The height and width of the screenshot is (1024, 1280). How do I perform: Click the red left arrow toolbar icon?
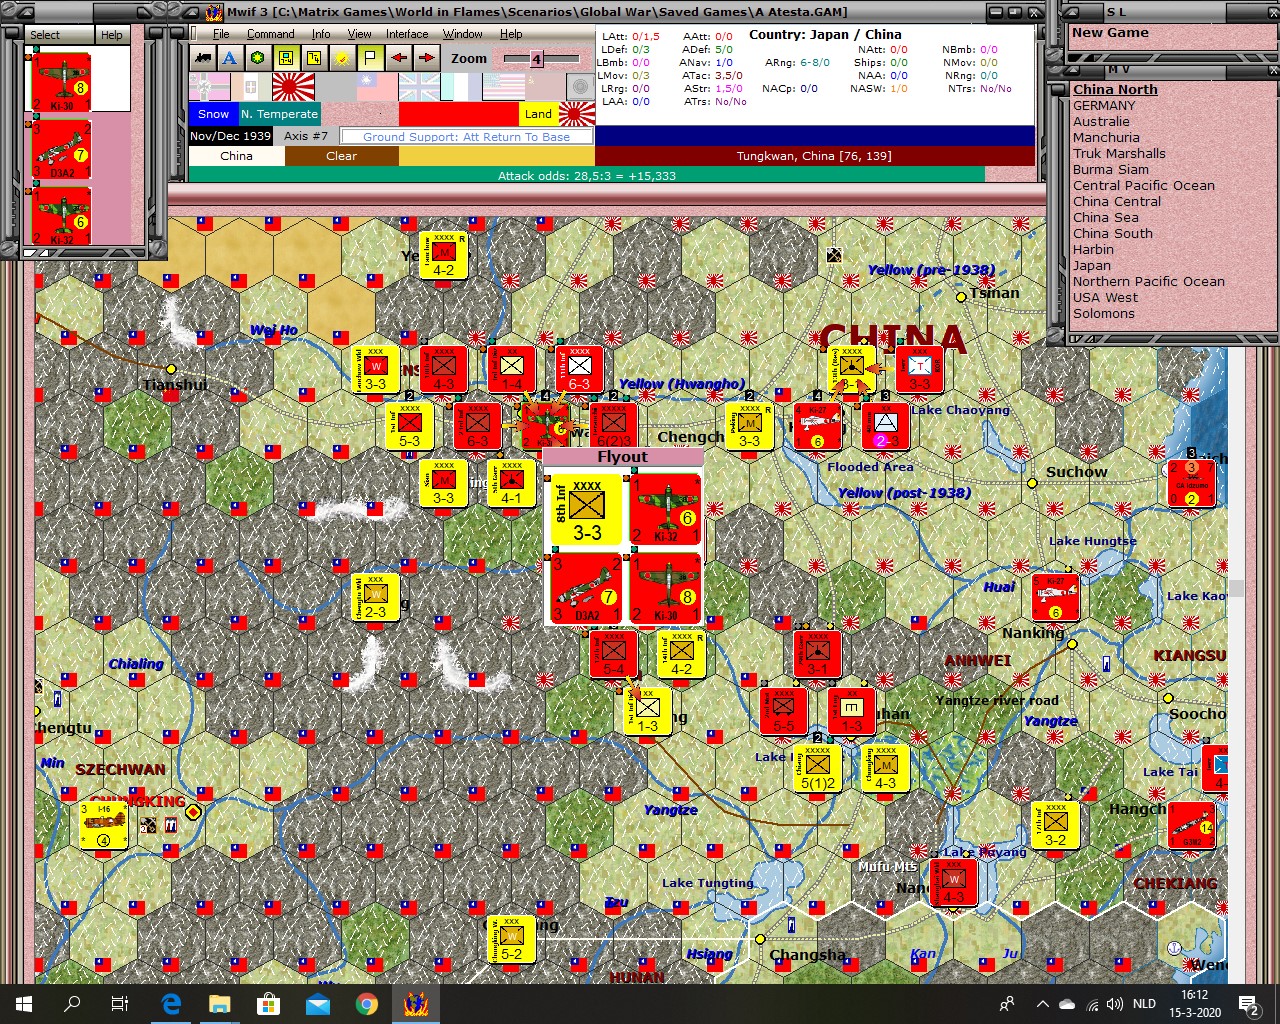(399, 58)
